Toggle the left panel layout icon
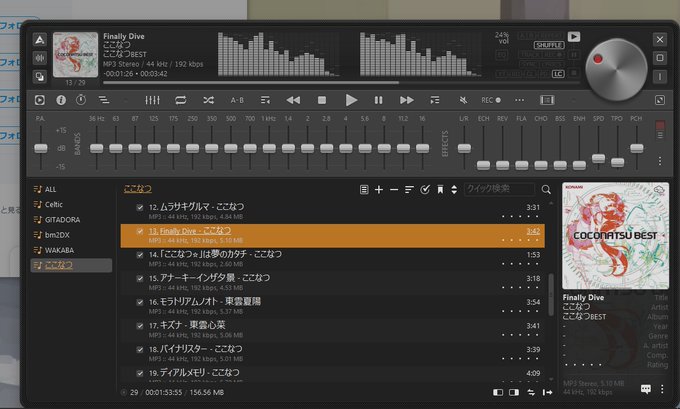 pyautogui.click(x=498, y=392)
